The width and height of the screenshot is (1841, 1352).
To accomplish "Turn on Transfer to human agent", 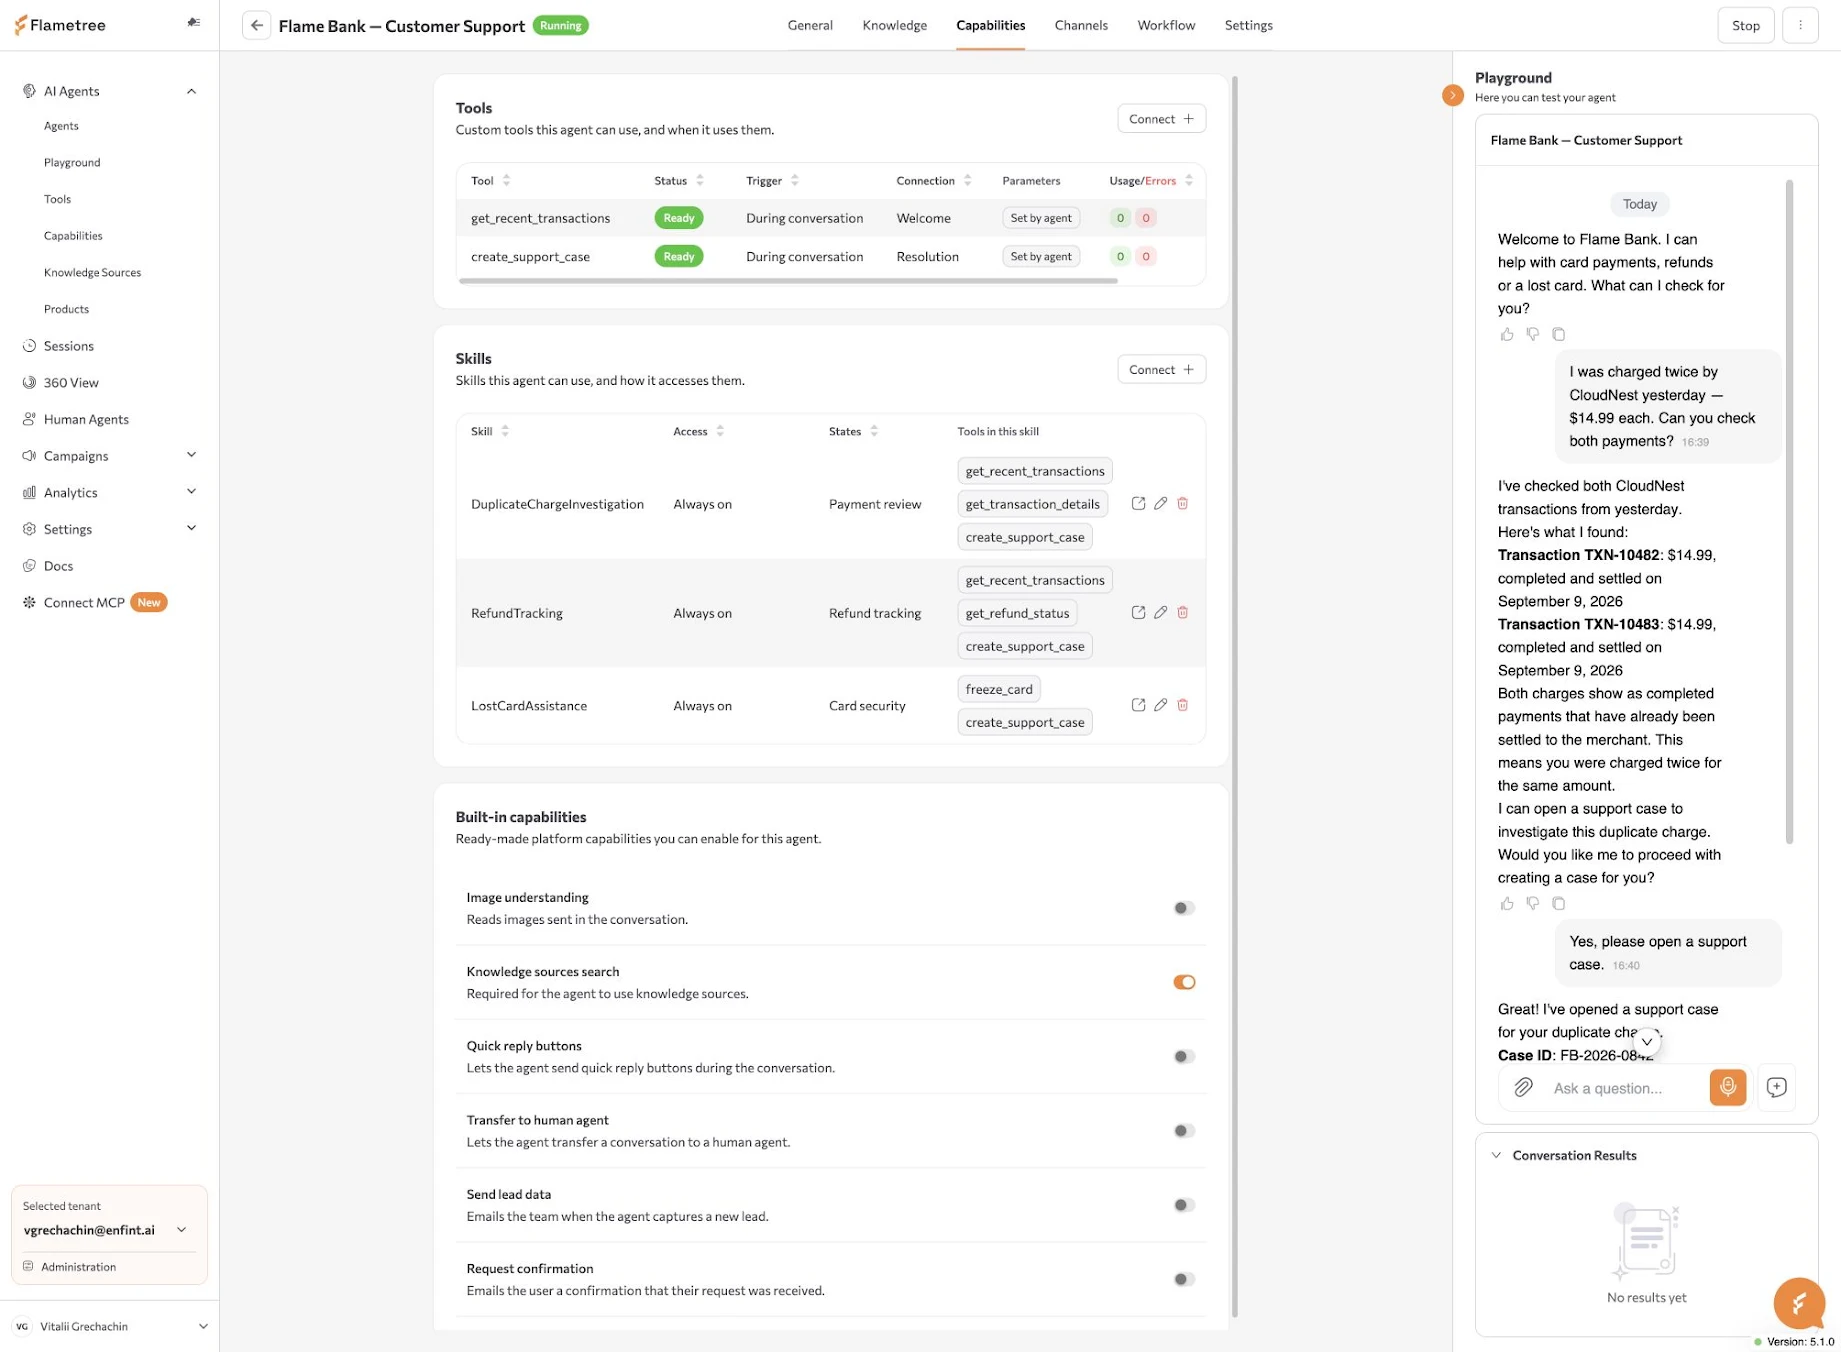I will click(x=1184, y=1130).
